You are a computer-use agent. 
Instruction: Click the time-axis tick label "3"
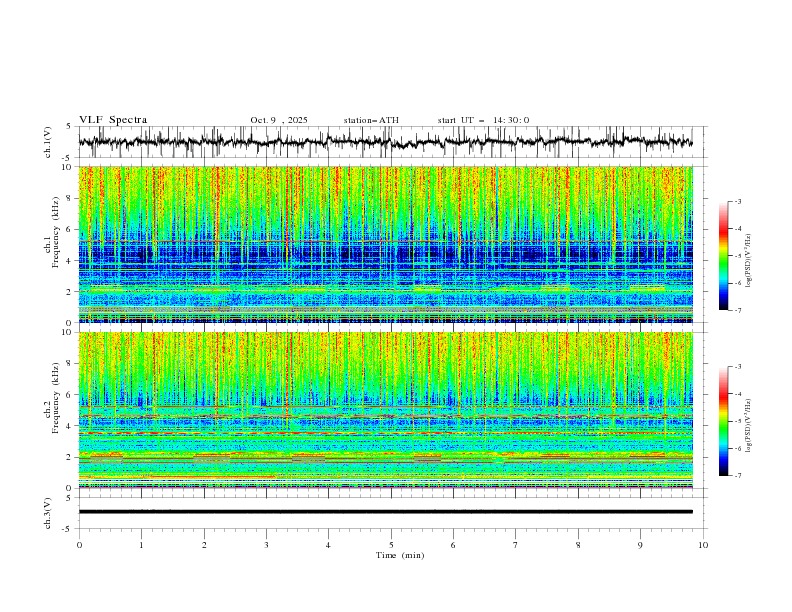pos(266,545)
